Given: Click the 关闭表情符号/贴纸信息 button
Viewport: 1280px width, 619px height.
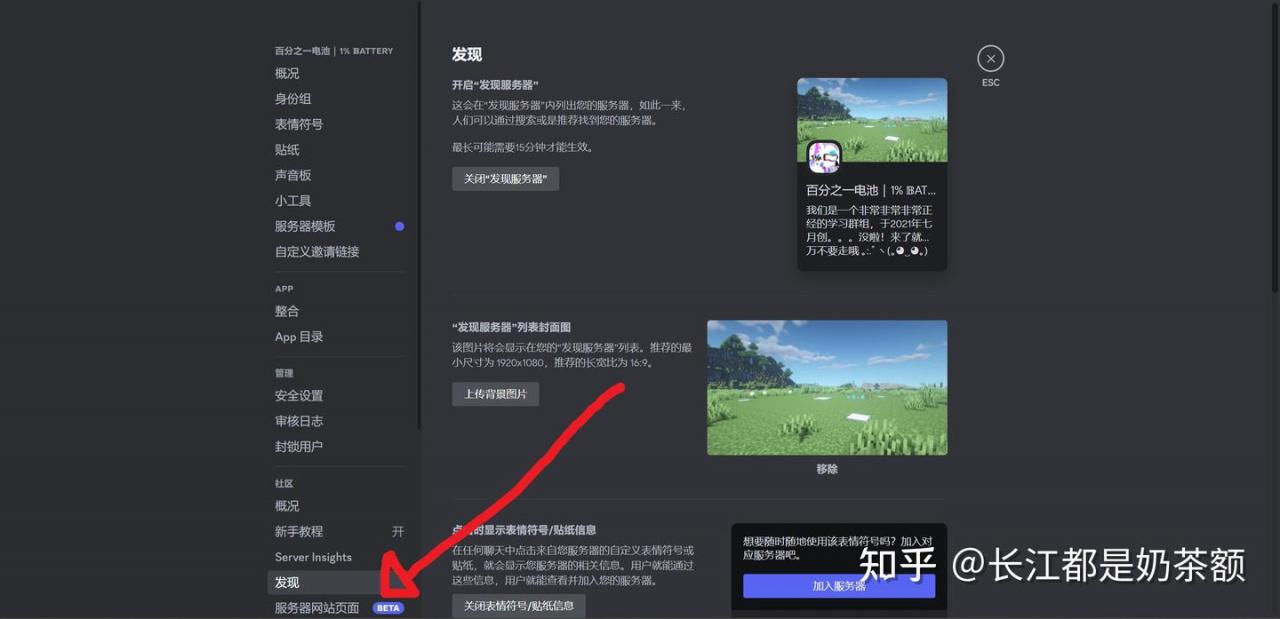Looking at the screenshot, I should [x=518, y=606].
